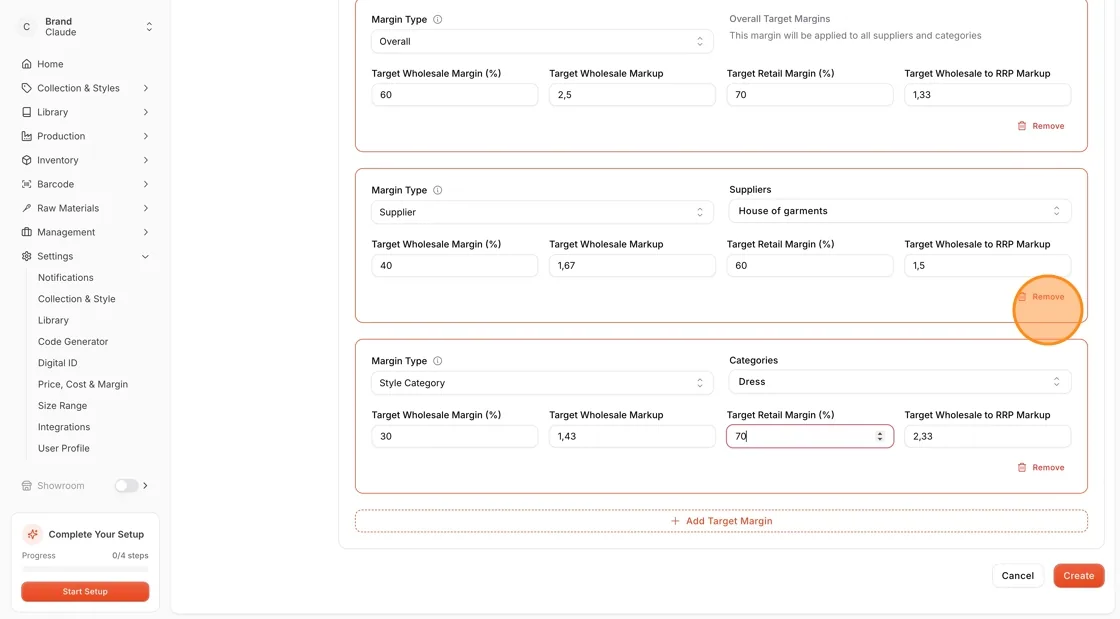Click Supplier Target Wholesale Margin field 40
Image resolution: width=1120 pixels, height=619 pixels.
(x=454, y=266)
